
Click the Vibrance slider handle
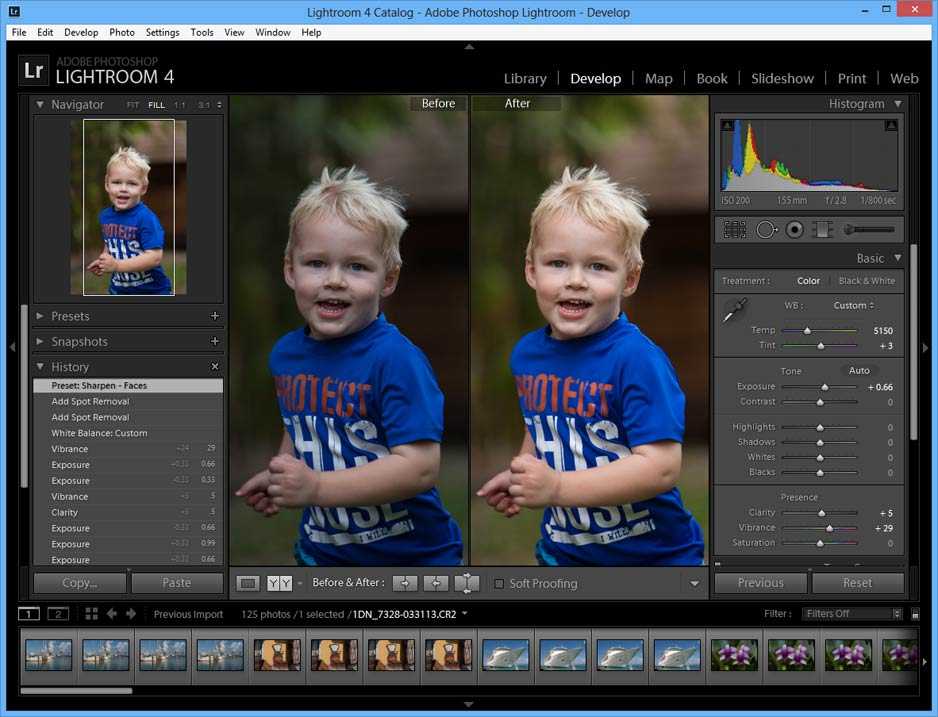(x=829, y=529)
